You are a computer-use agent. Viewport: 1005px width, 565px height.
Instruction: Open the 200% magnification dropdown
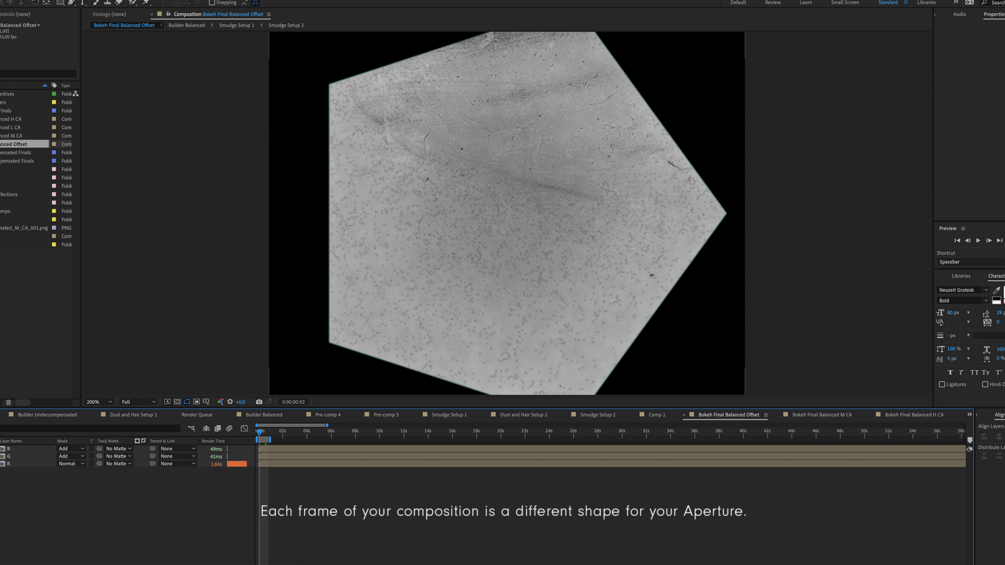coord(99,402)
